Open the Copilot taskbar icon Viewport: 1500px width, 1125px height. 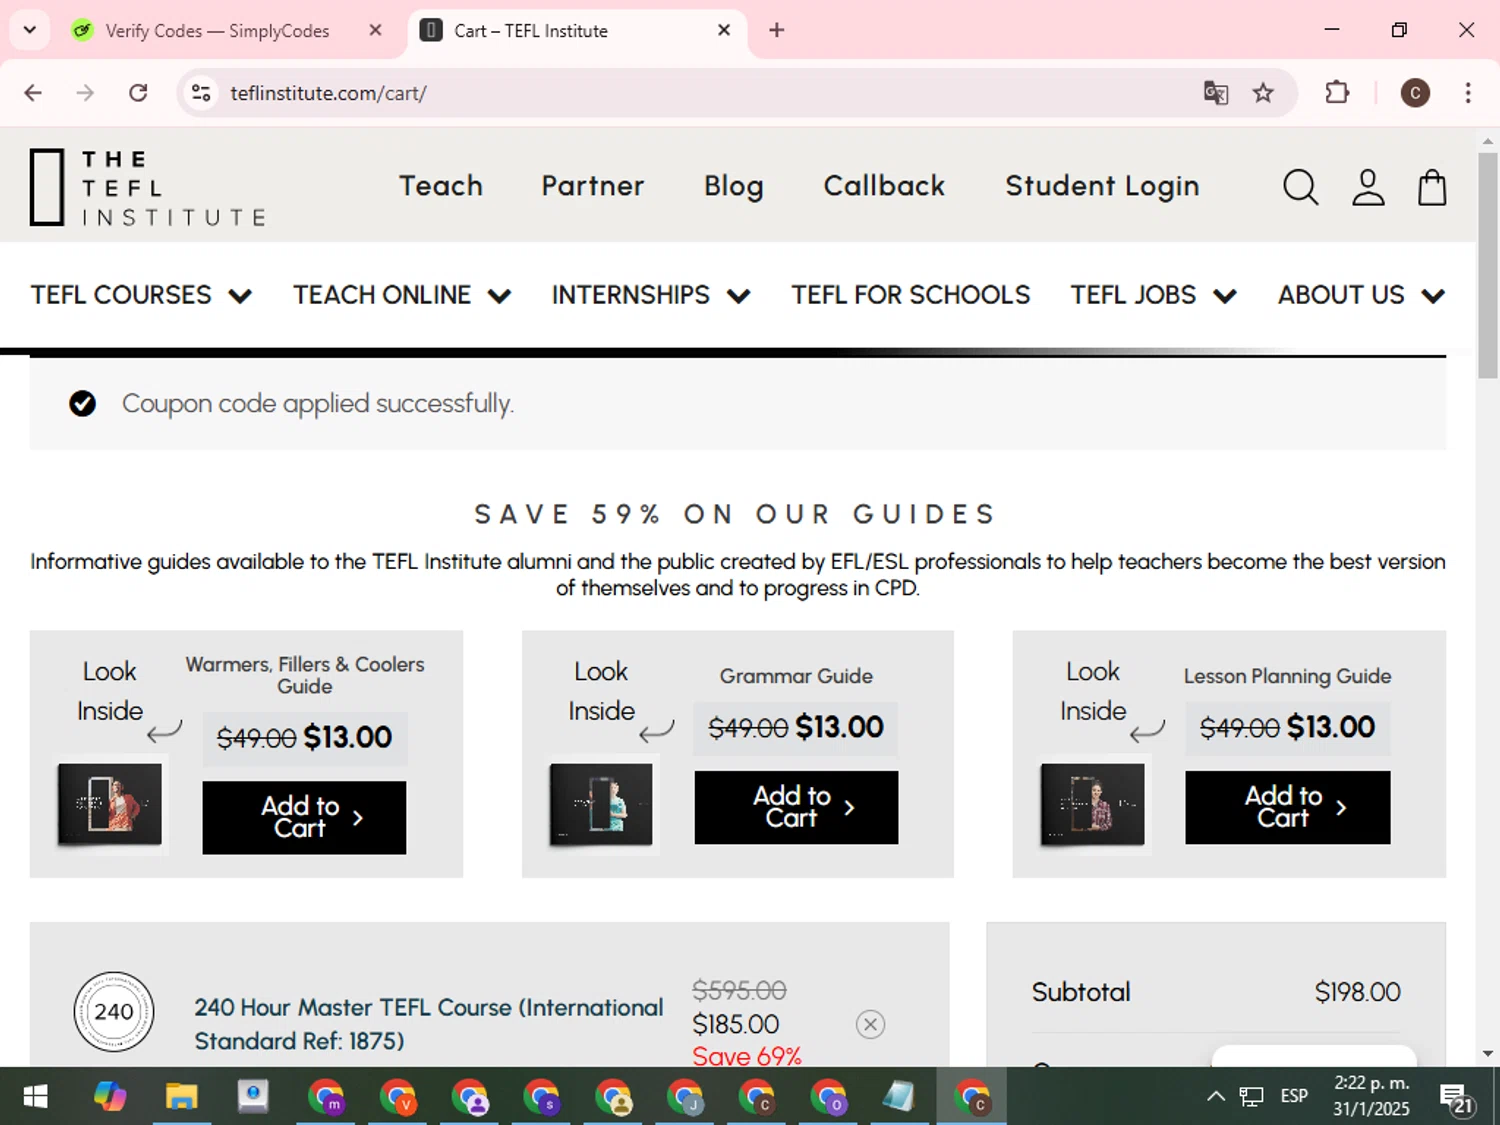point(109,1097)
